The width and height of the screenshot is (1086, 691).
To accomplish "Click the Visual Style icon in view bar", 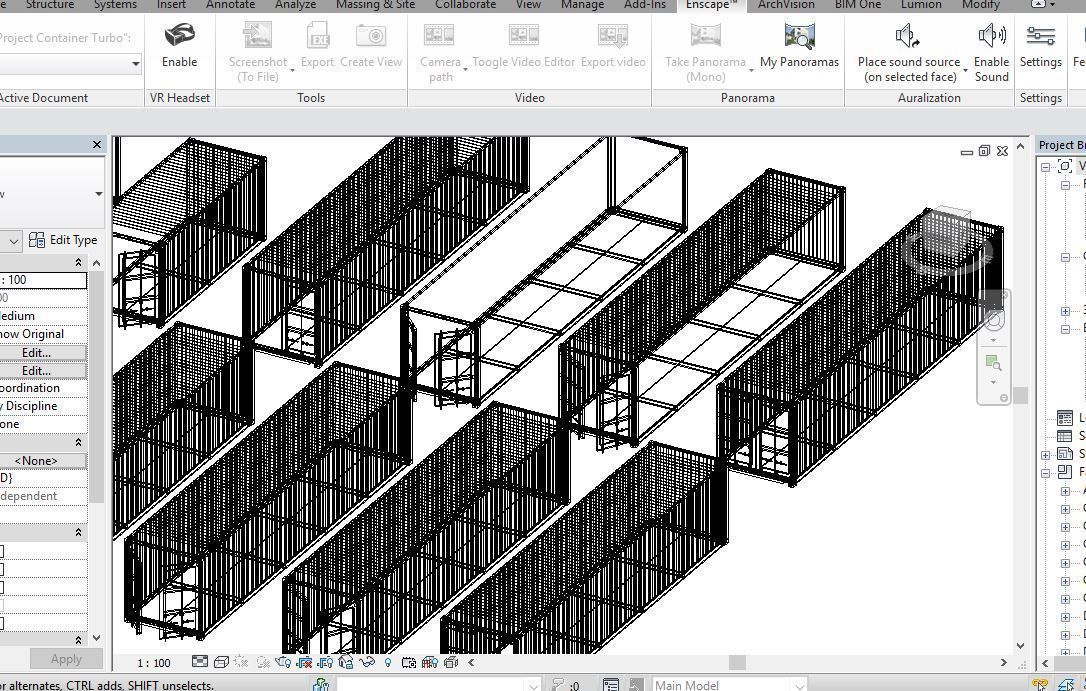I will coord(221,662).
